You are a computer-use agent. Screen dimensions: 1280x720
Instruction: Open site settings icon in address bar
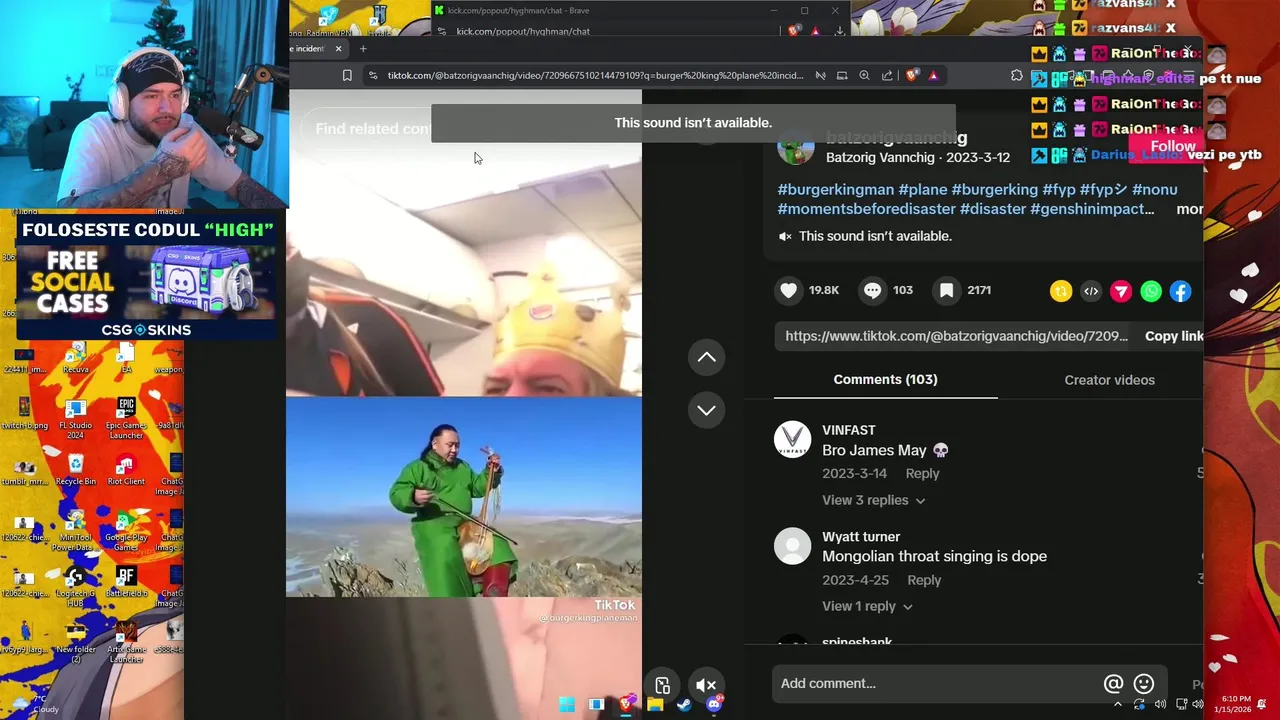coord(373,75)
